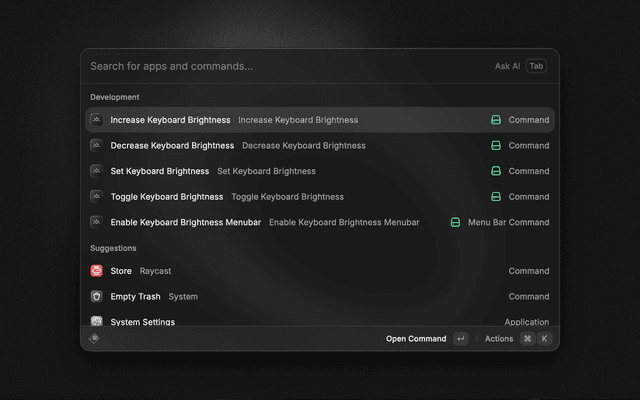Click green dev icon on Set Keyboard Brightness row
The image size is (640, 400).
point(496,171)
